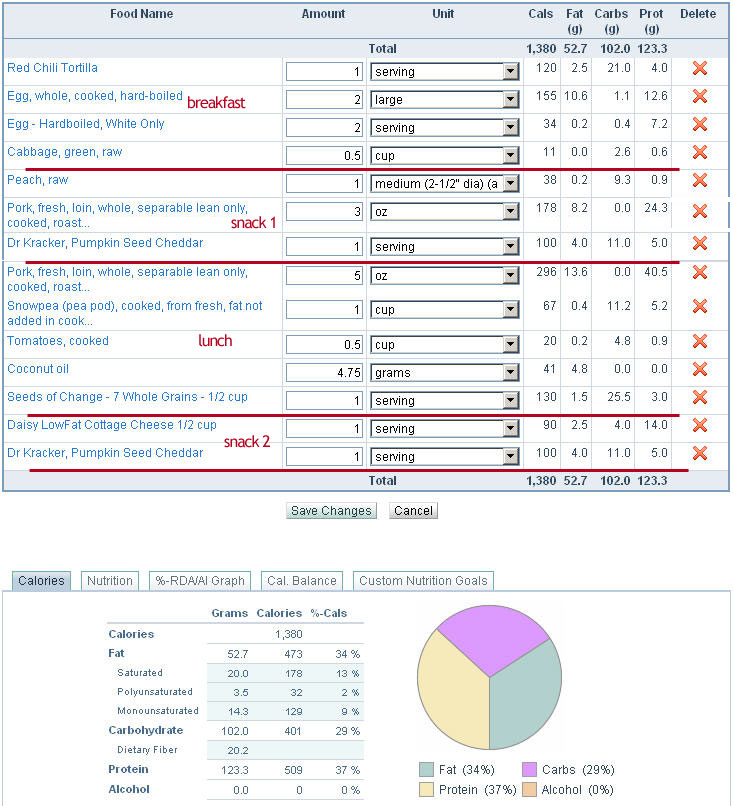This screenshot has width=733, height=806.
Task: Open the Cal. Balance tab
Action: click(302, 581)
